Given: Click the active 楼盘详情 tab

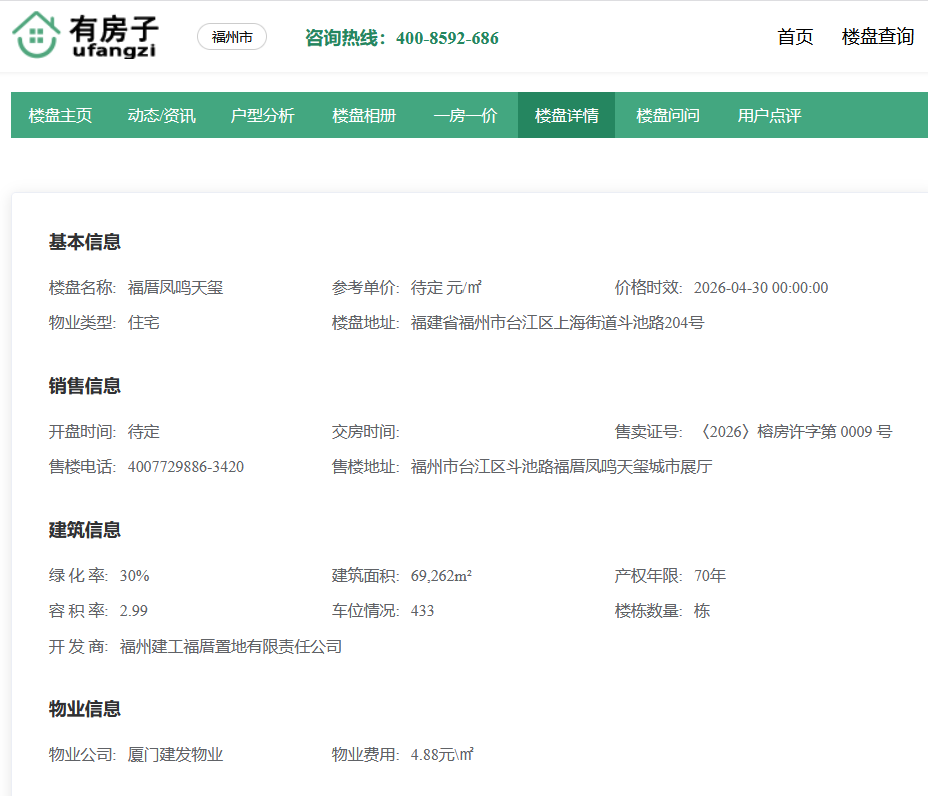Looking at the screenshot, I should [566, 116].
